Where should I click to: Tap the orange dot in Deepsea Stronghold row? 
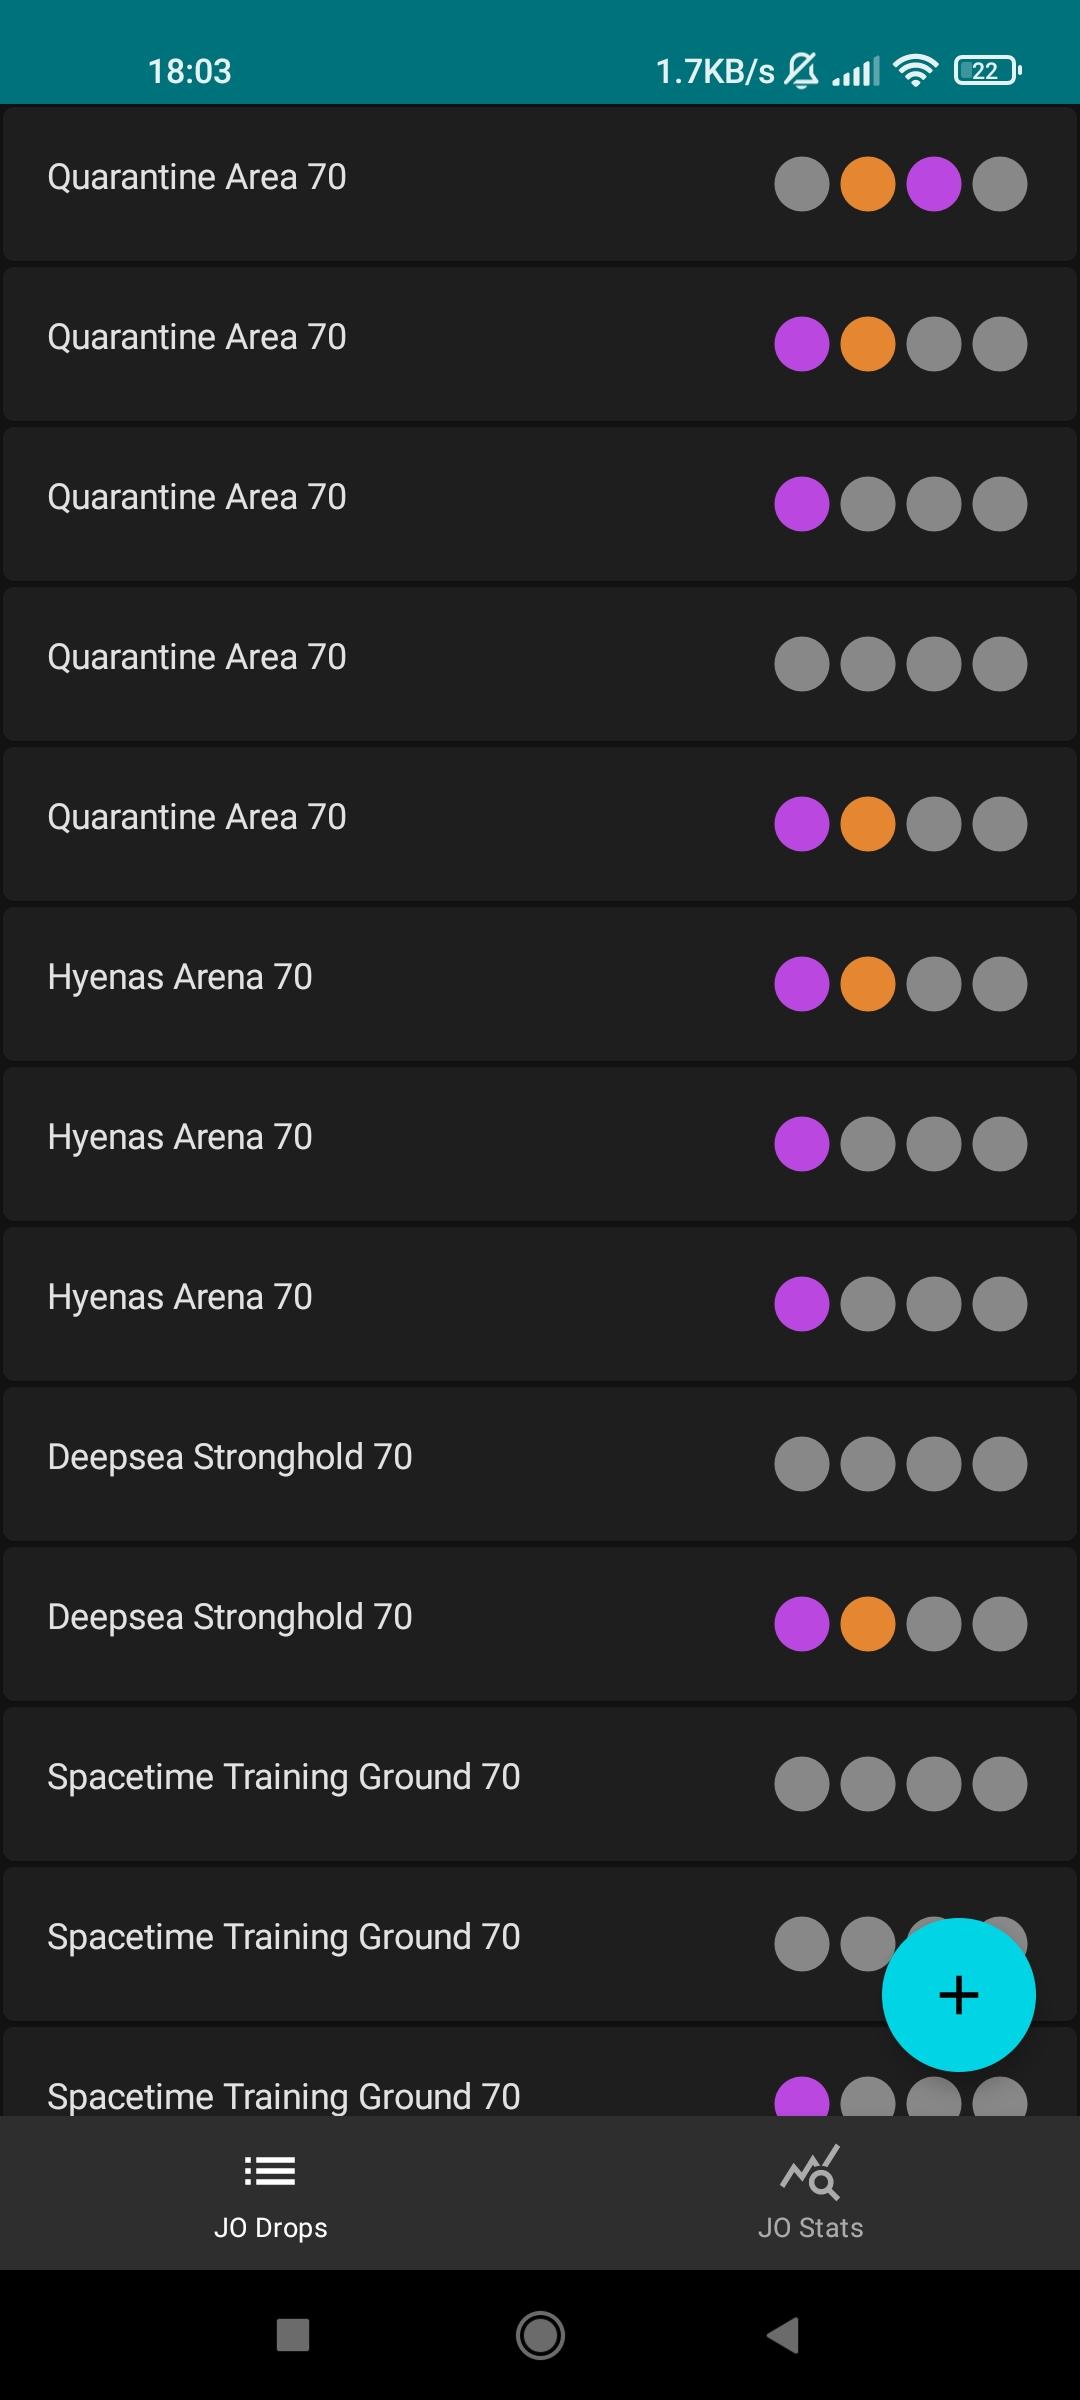pos(868,1624)
